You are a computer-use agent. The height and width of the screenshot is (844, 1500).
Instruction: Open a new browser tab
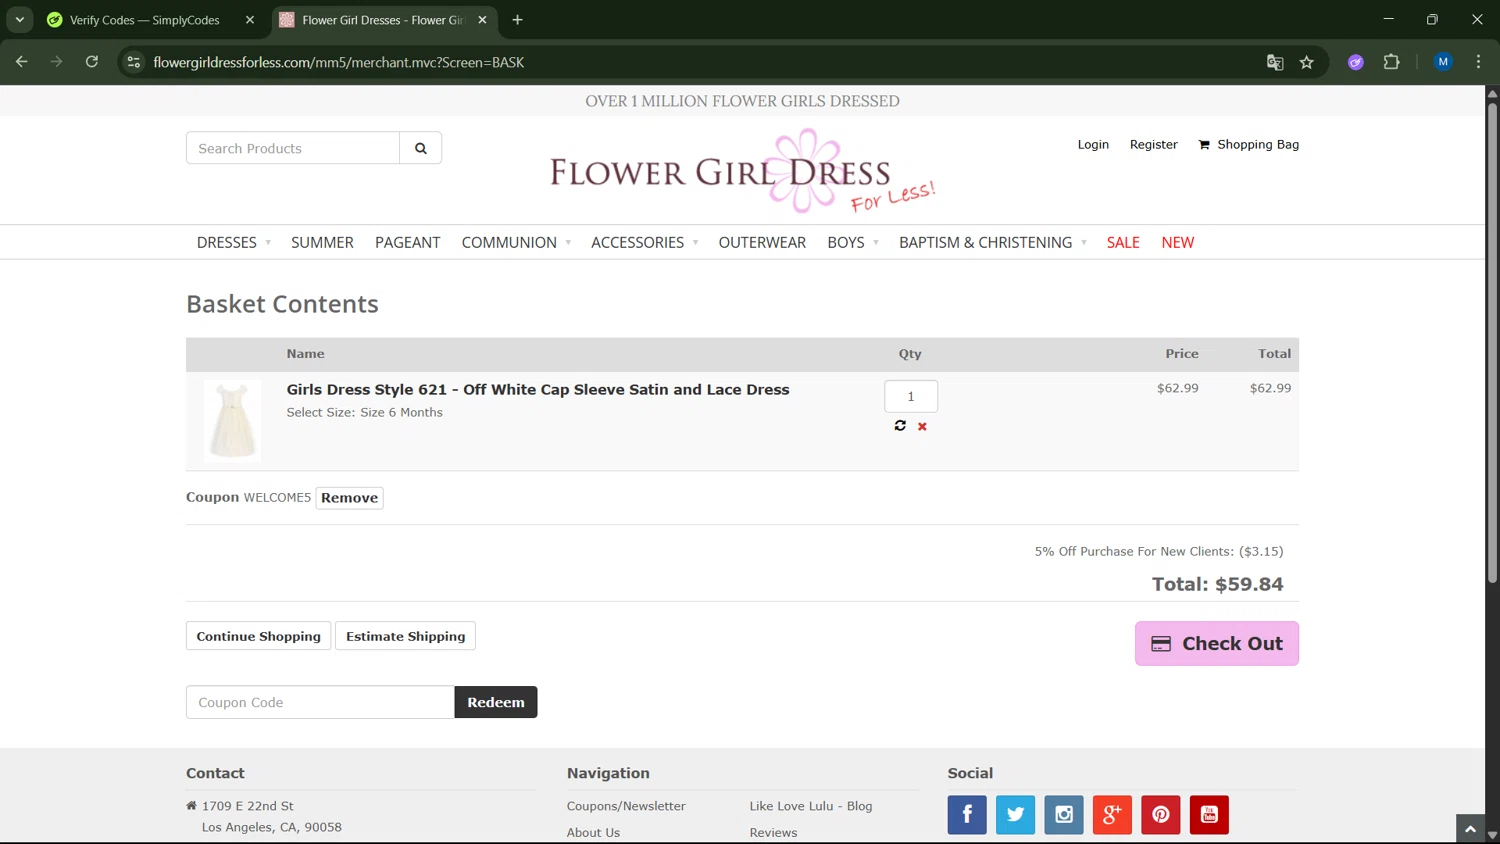coord(517,20)
